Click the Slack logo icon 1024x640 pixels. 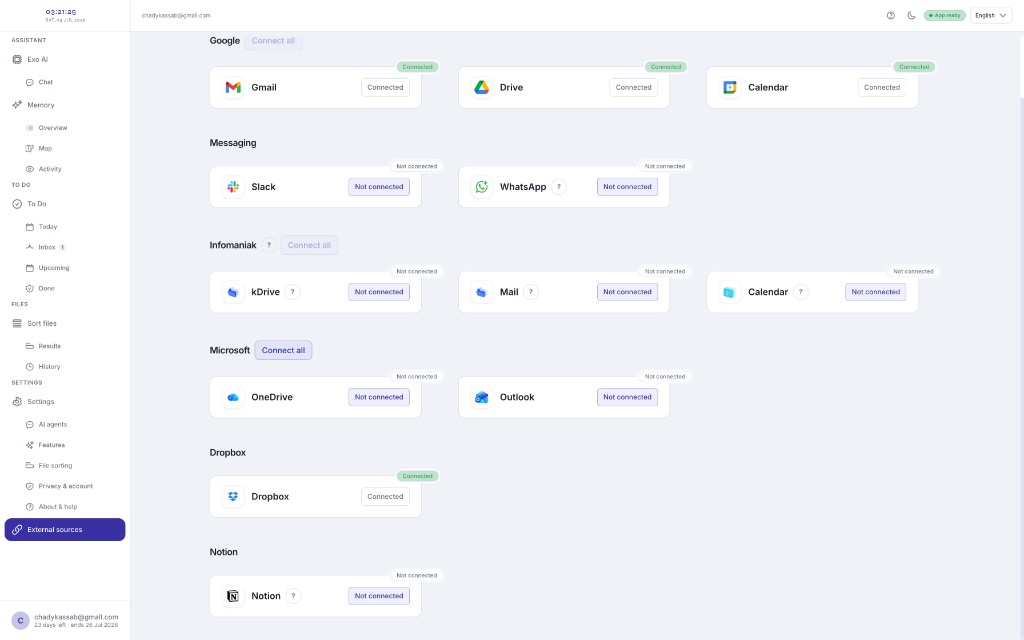[233, 187]
